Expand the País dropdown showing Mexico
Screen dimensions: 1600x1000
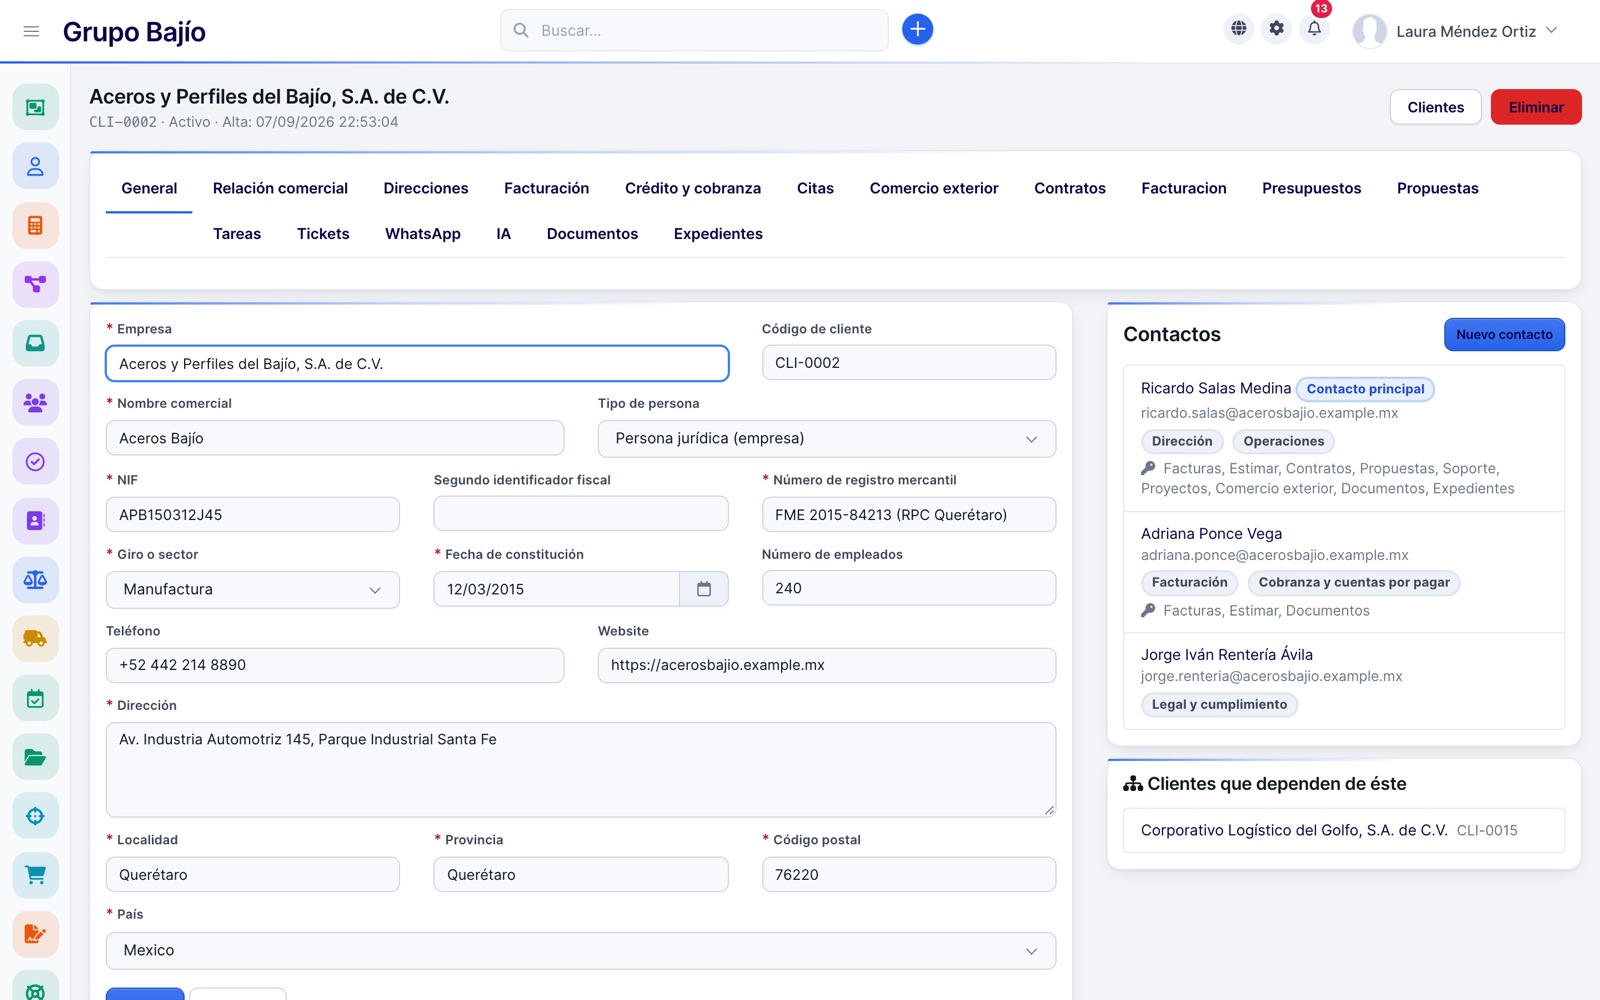pos(581,951)
